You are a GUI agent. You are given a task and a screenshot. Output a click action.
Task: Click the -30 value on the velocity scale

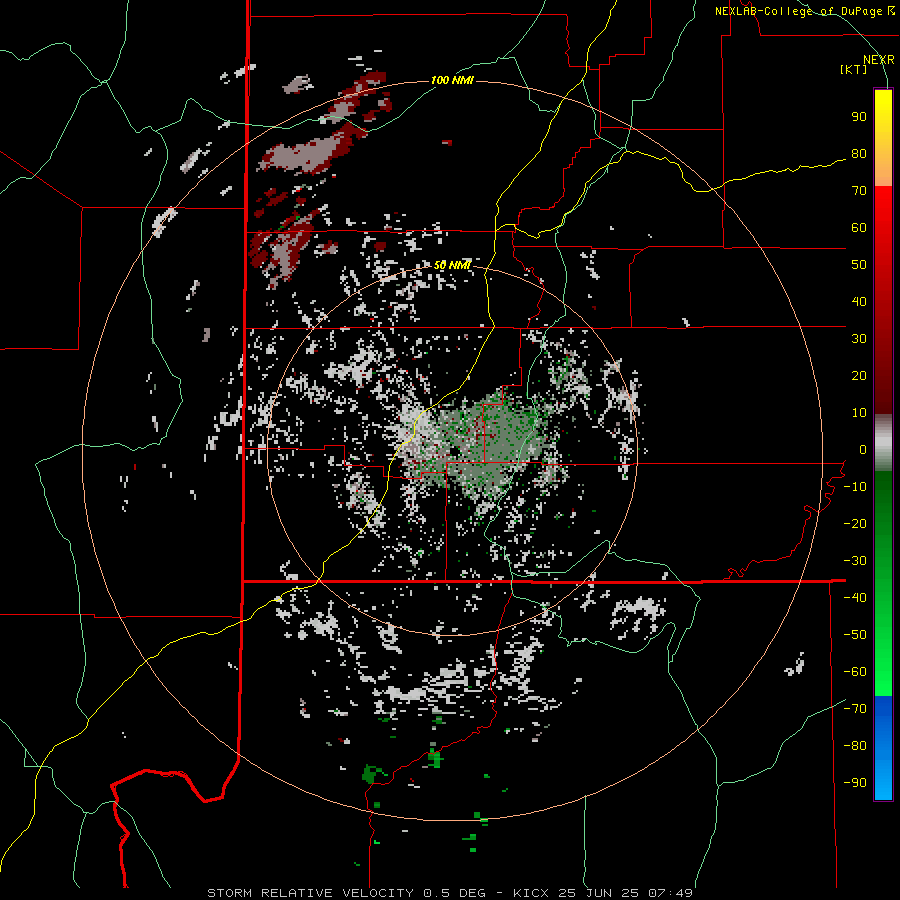855,561
